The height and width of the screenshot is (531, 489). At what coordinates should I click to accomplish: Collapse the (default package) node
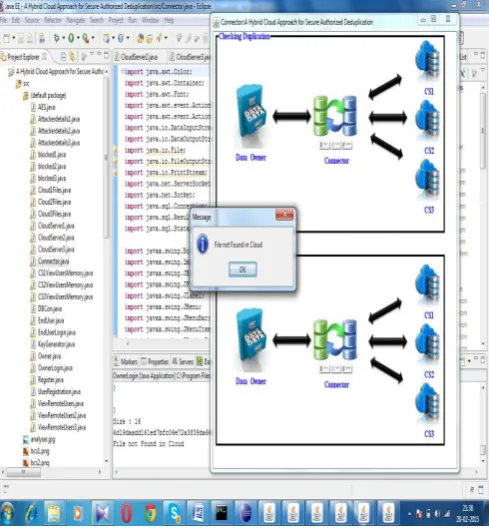[x=44, y=95]
